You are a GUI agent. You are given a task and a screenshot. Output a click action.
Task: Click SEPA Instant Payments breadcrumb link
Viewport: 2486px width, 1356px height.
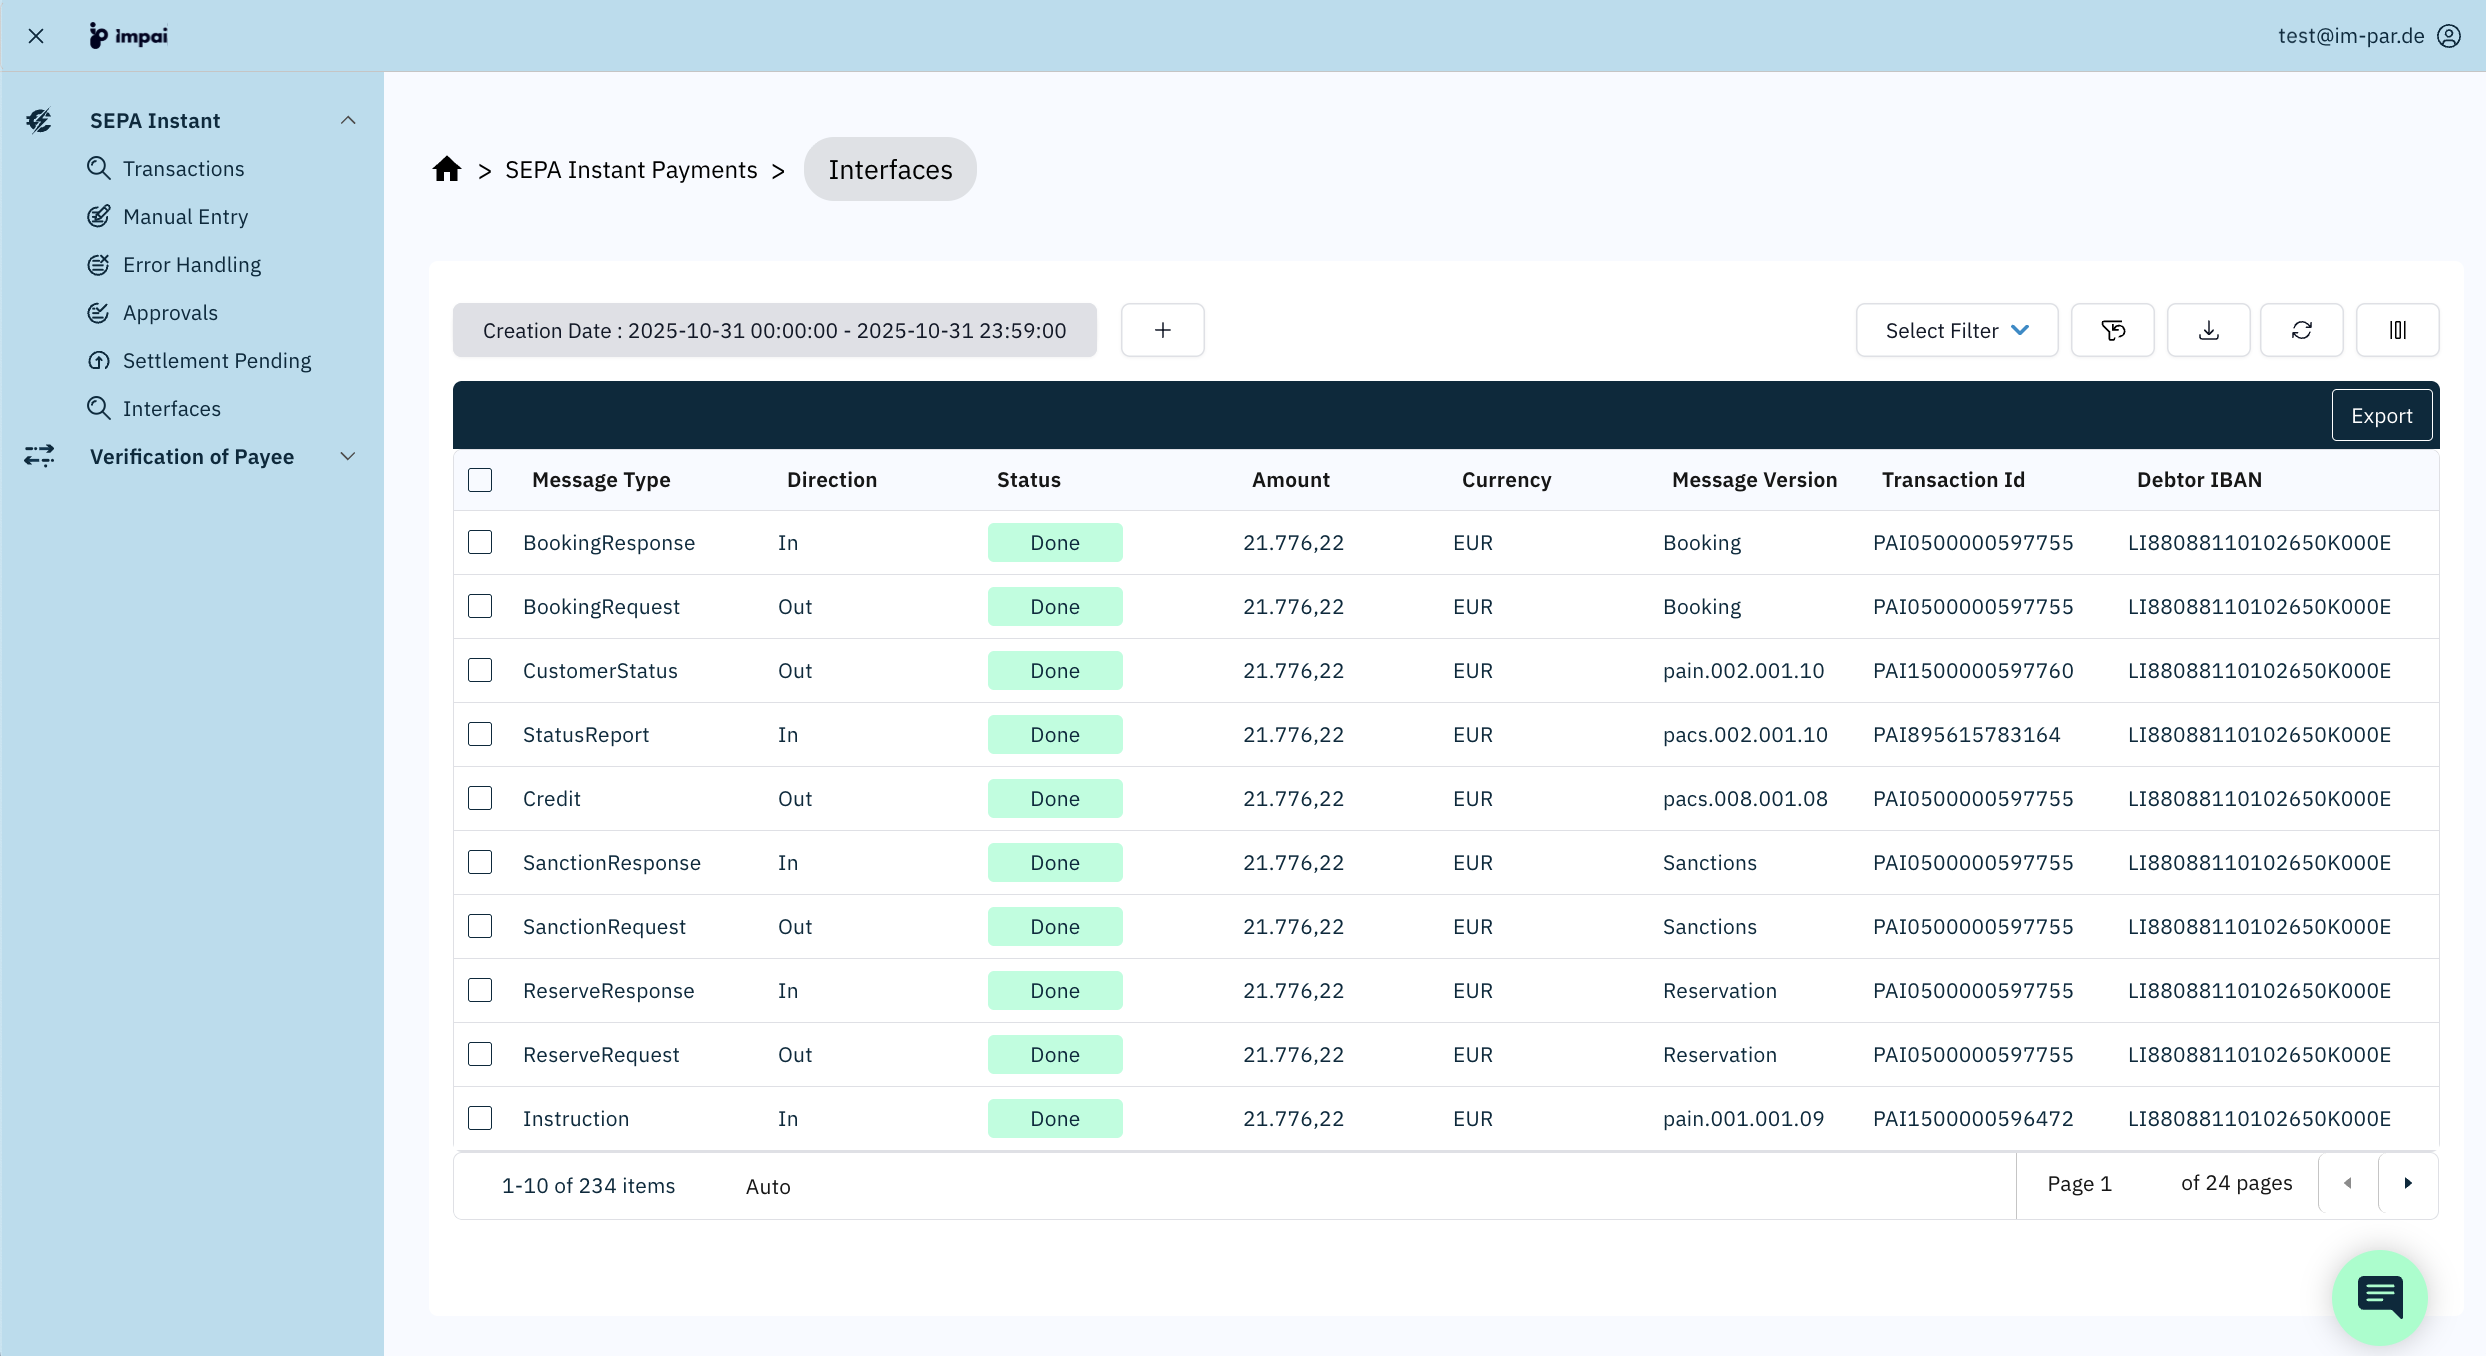pos(631,170)
